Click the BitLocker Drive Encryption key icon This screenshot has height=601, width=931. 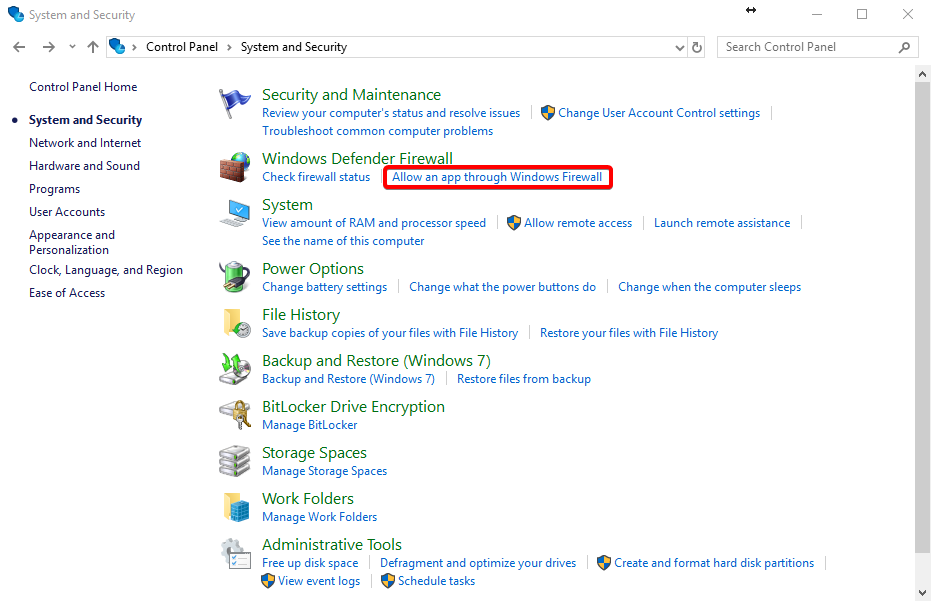point(235,415)
